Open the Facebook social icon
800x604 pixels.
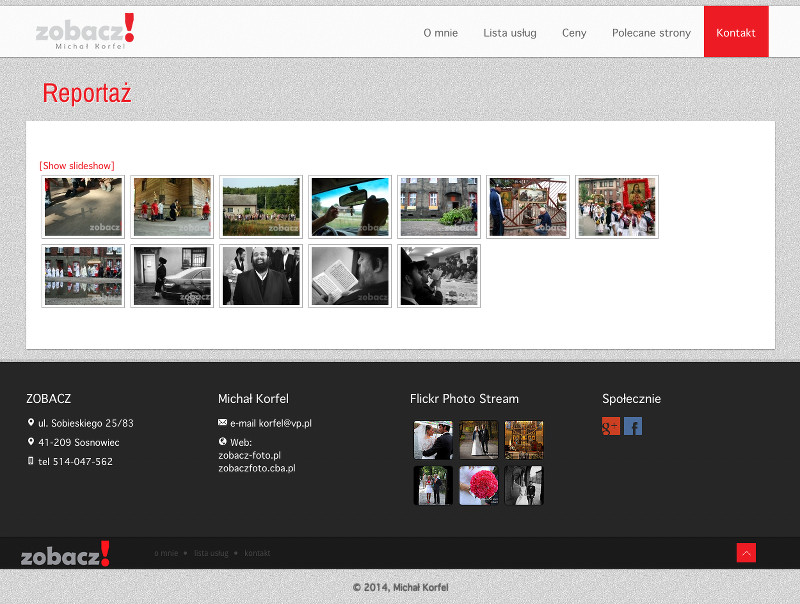point(633,427)
